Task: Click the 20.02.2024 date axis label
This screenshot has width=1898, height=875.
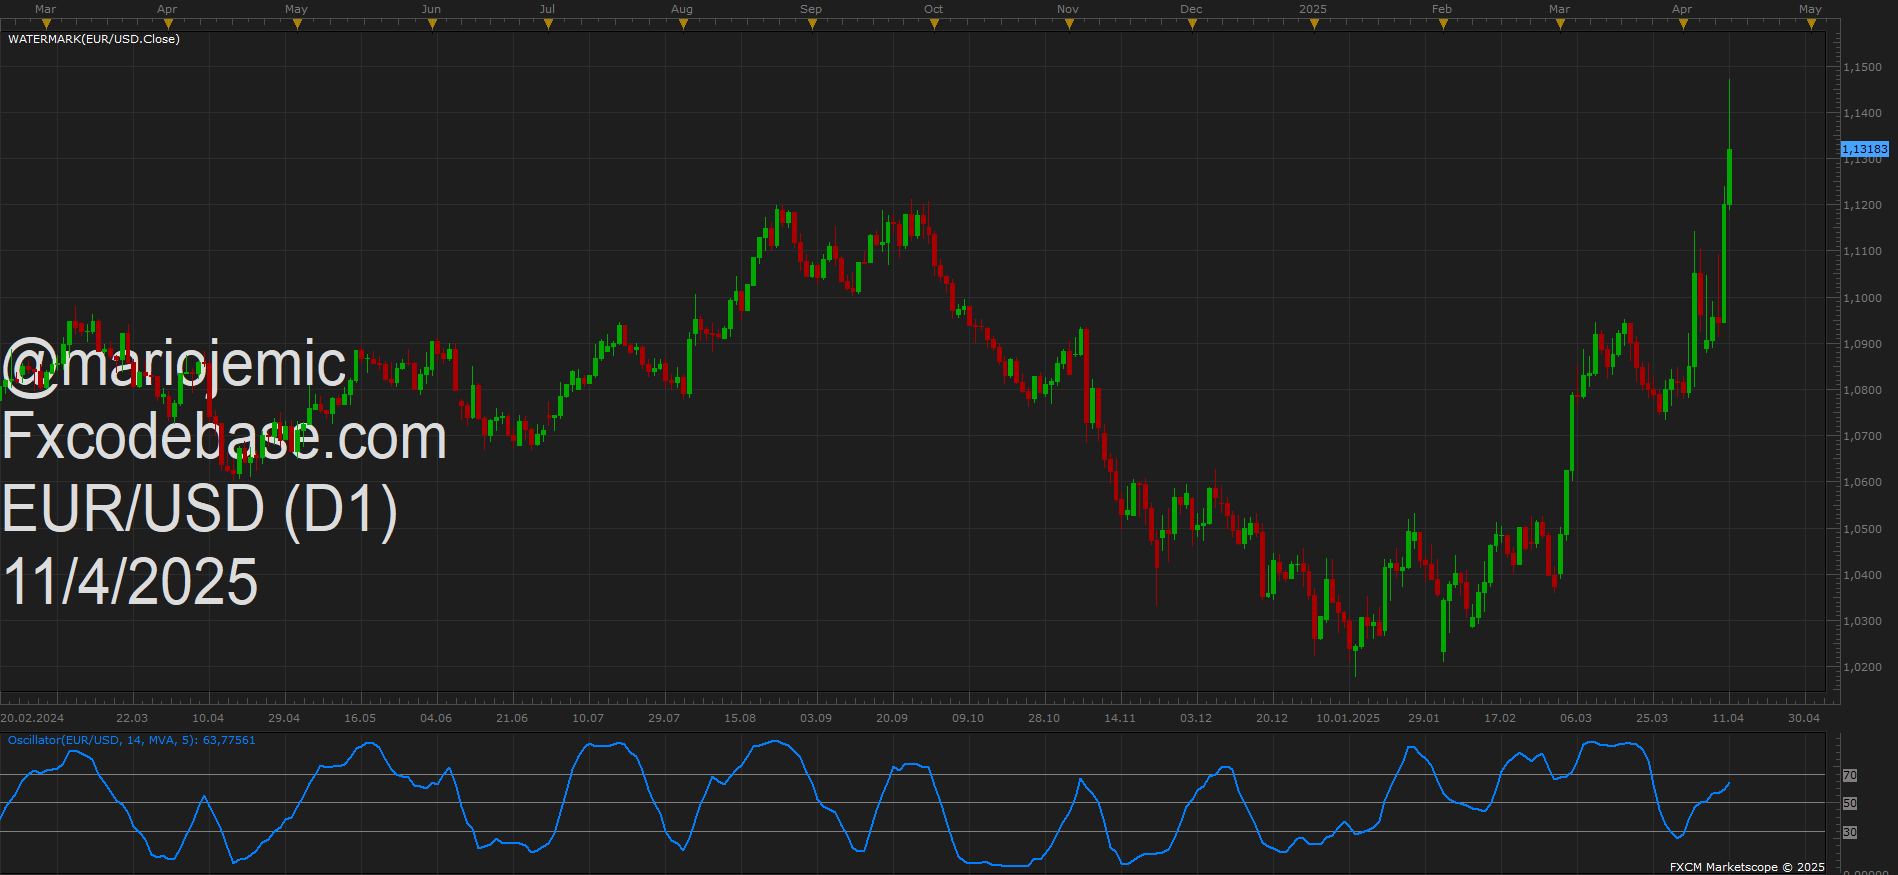Action: coord(32,718)
